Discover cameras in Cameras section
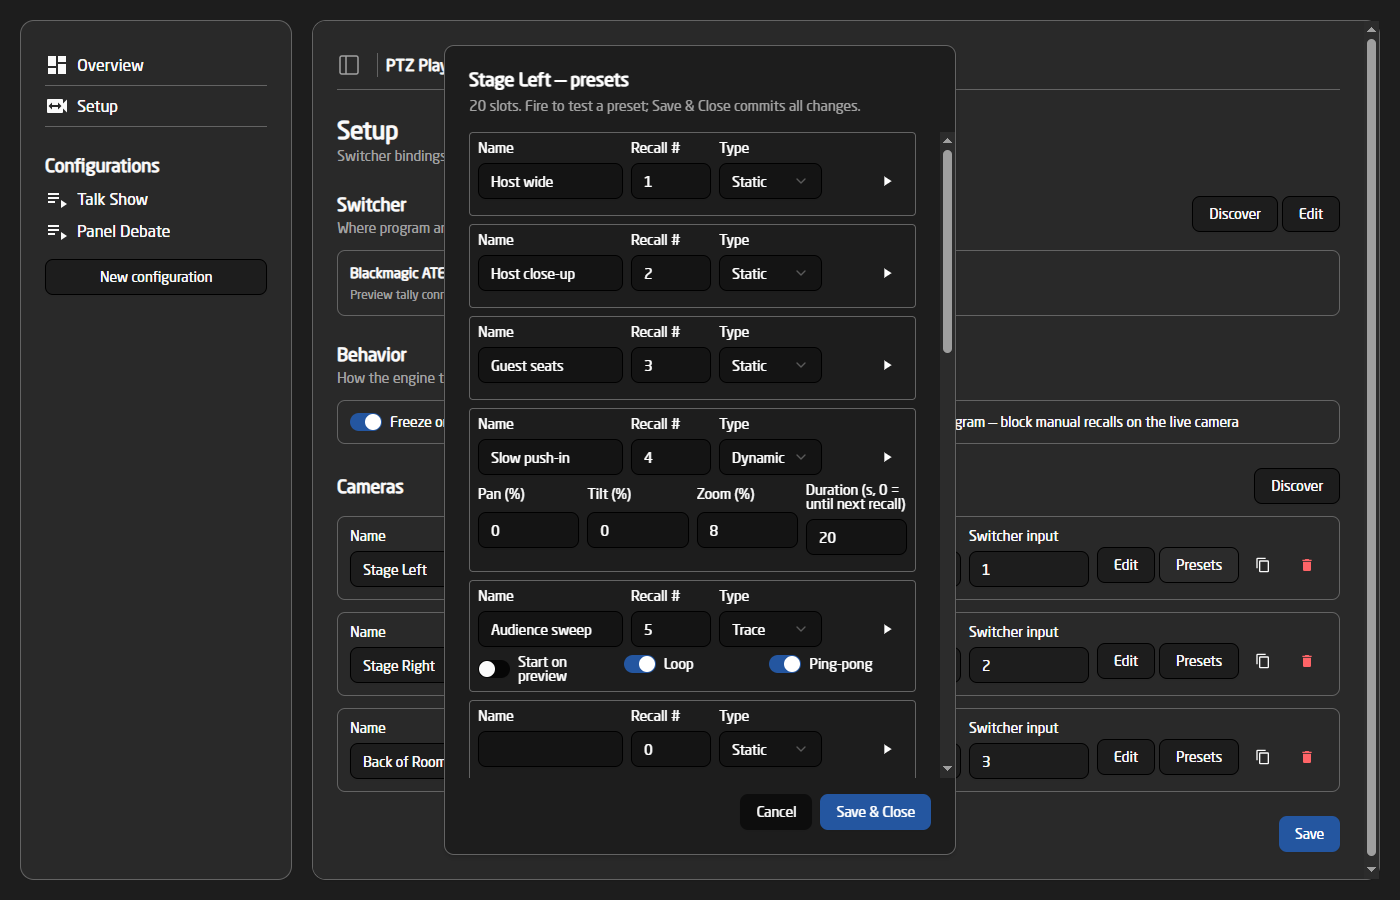The height and width of the screenshot is (900, 1400). tap(1296, 486)
